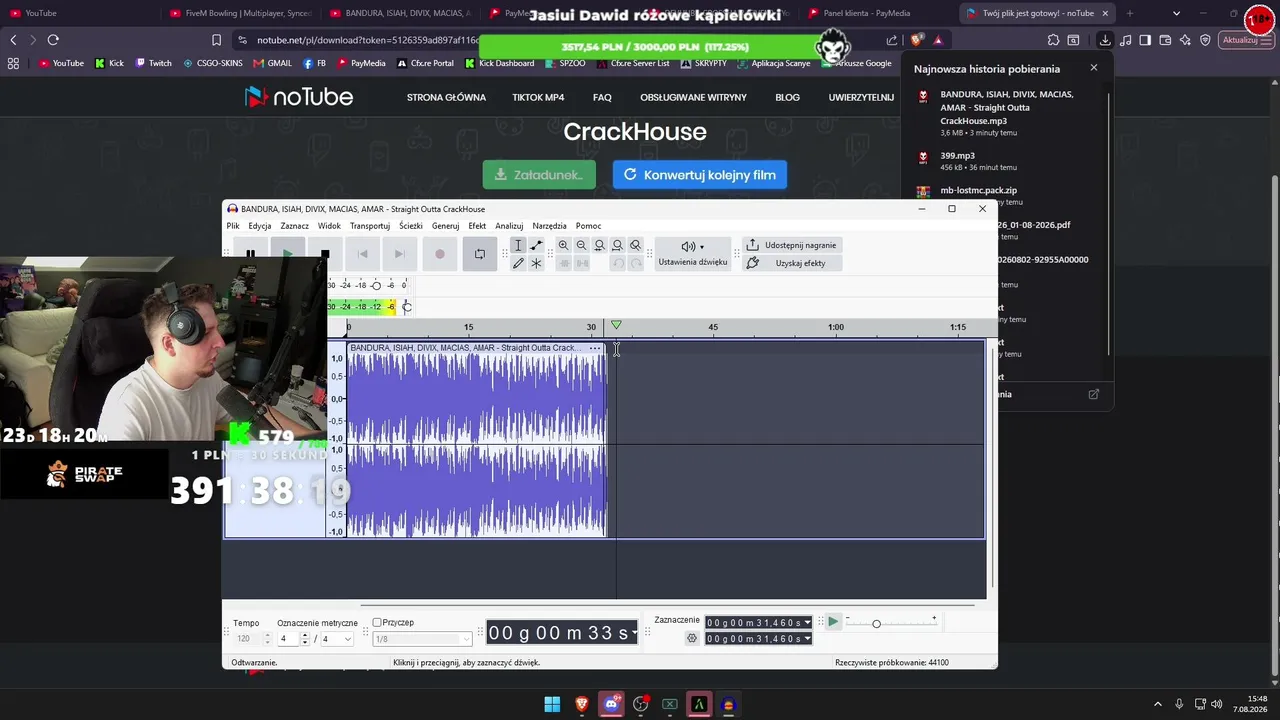The height and width of the screenshot is (720, 1280).
Task: Open Windows Start menu on taskbar
Action: (552, 704)
